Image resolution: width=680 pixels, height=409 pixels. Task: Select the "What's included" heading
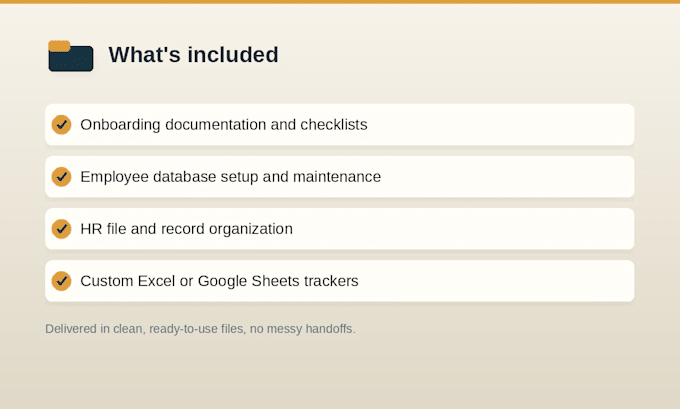click(193, 55)
